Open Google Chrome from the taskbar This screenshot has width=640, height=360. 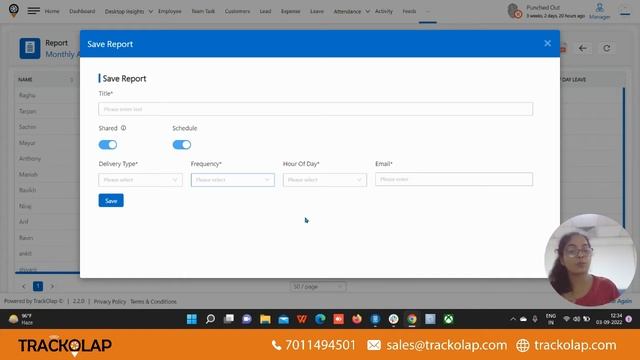click(x=412, y=319)
